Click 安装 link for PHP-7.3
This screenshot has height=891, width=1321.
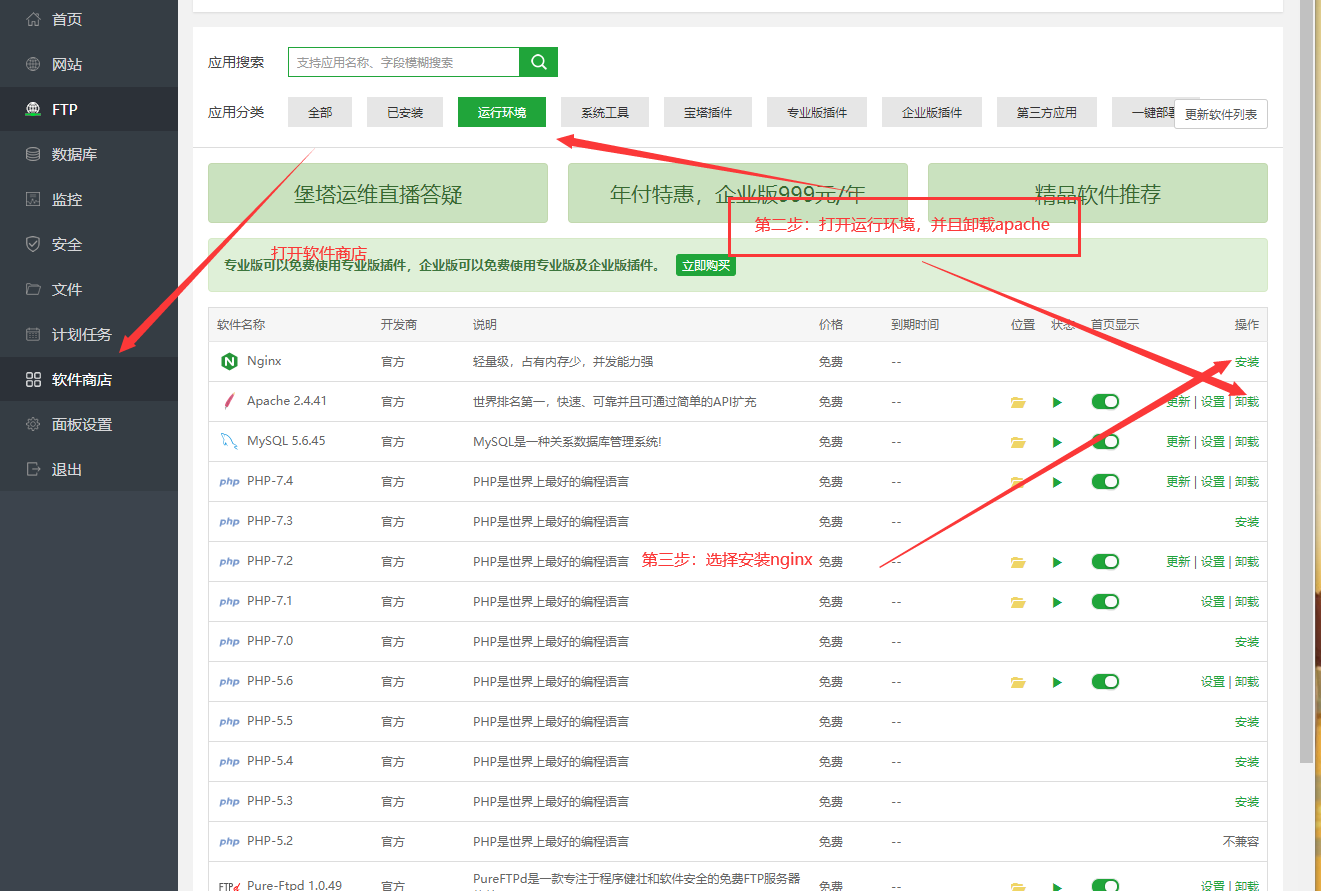coord(1247,522)
